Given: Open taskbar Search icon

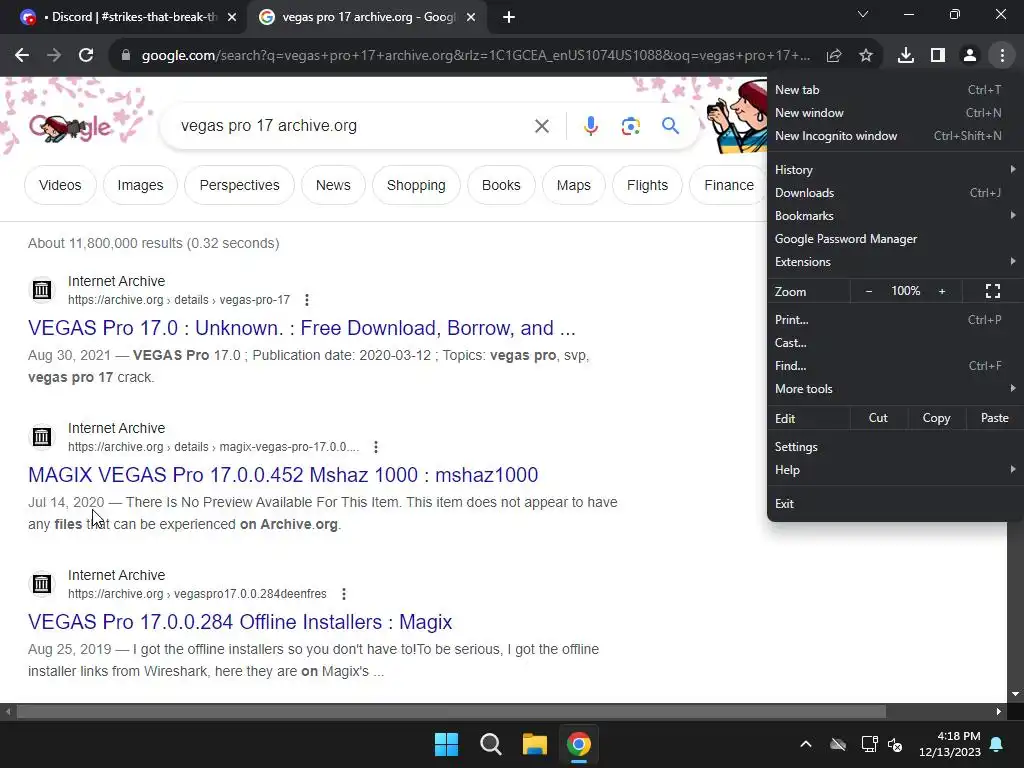Looking at the screenshot, I should coord(490,744).
